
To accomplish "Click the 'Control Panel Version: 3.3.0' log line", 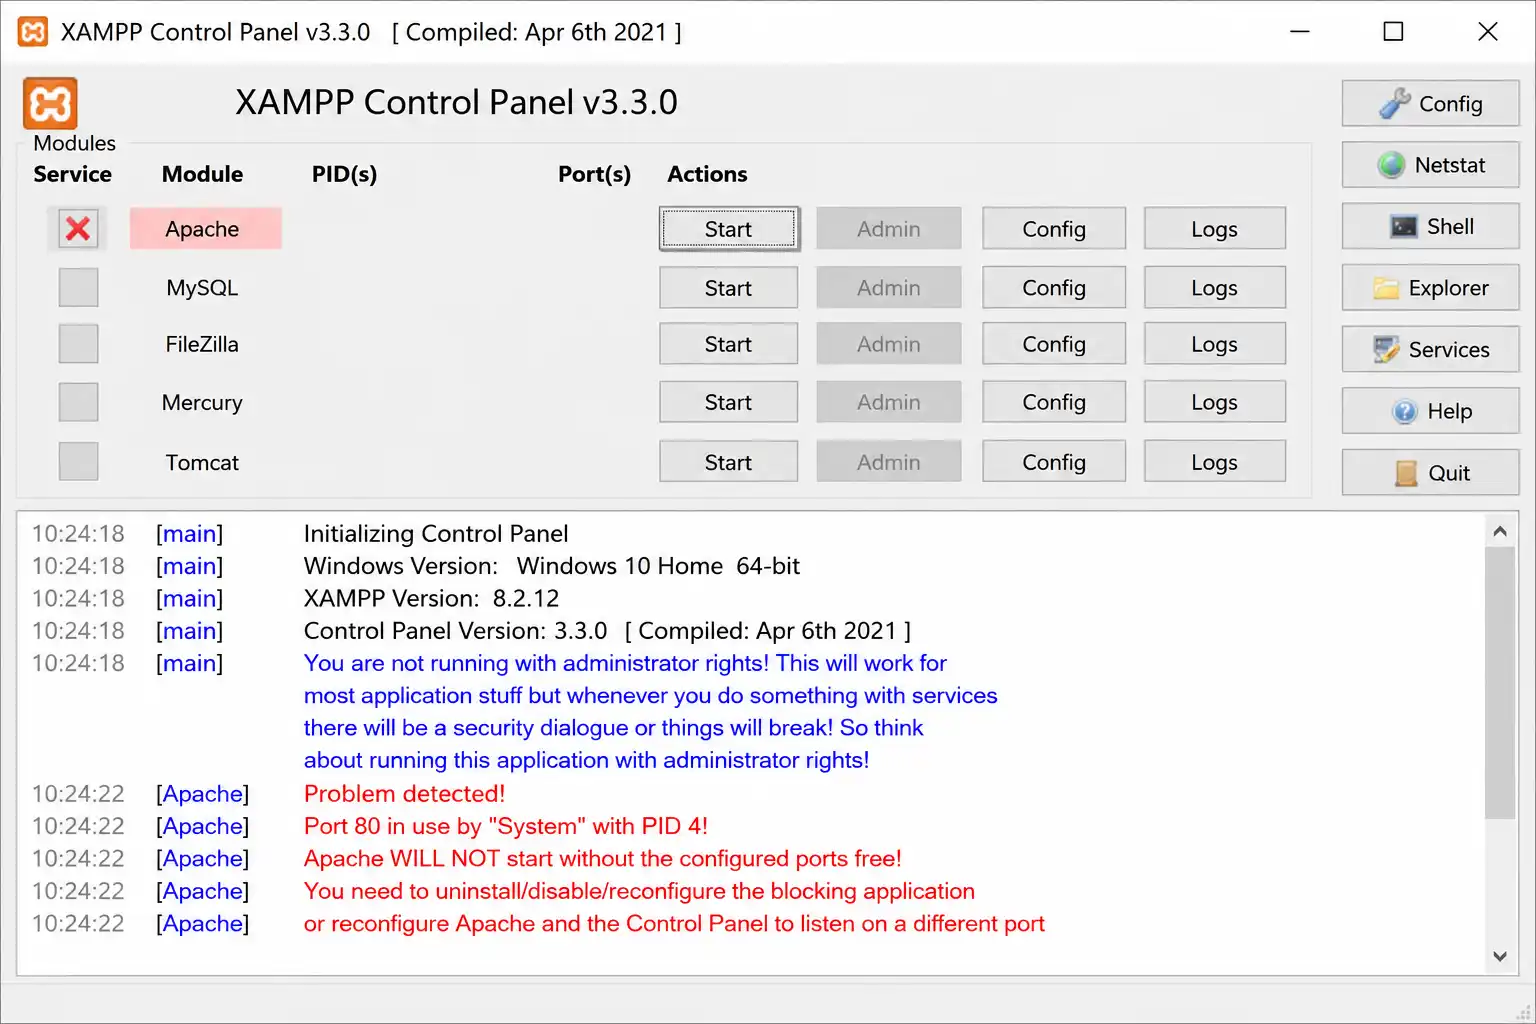I will pyautogui.click(x=607, y=631).
